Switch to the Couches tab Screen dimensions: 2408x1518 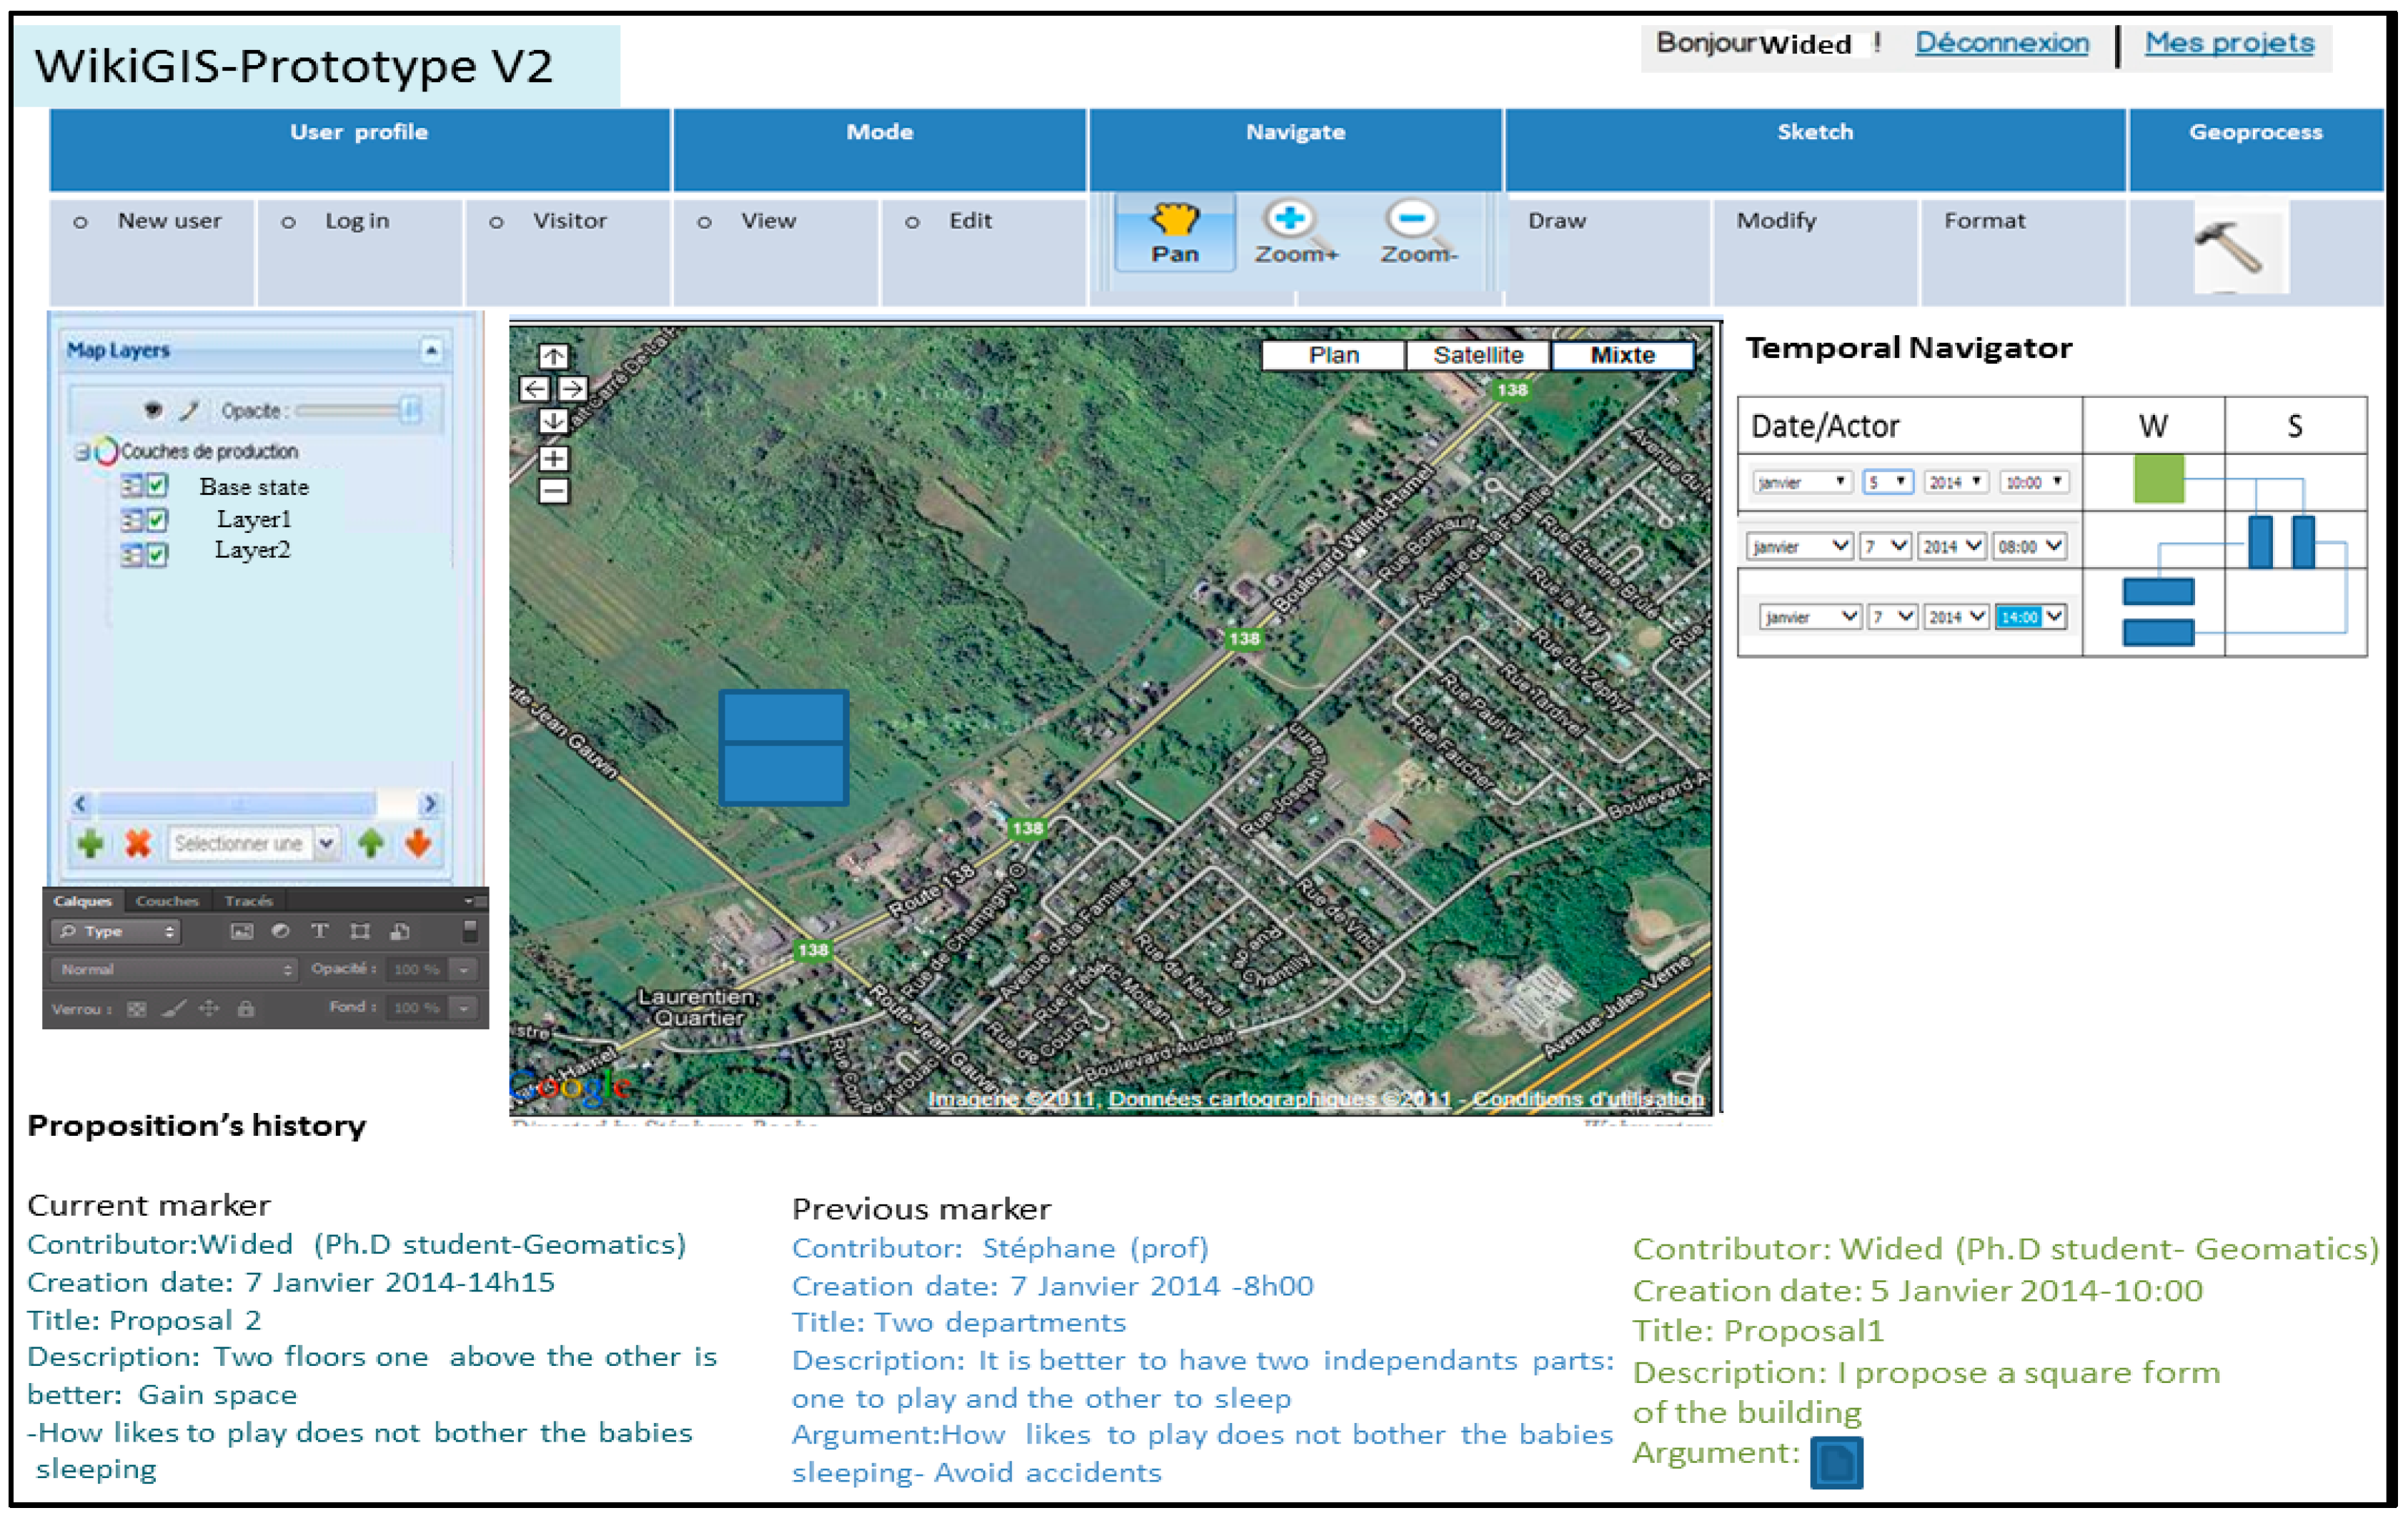[167, 901]
